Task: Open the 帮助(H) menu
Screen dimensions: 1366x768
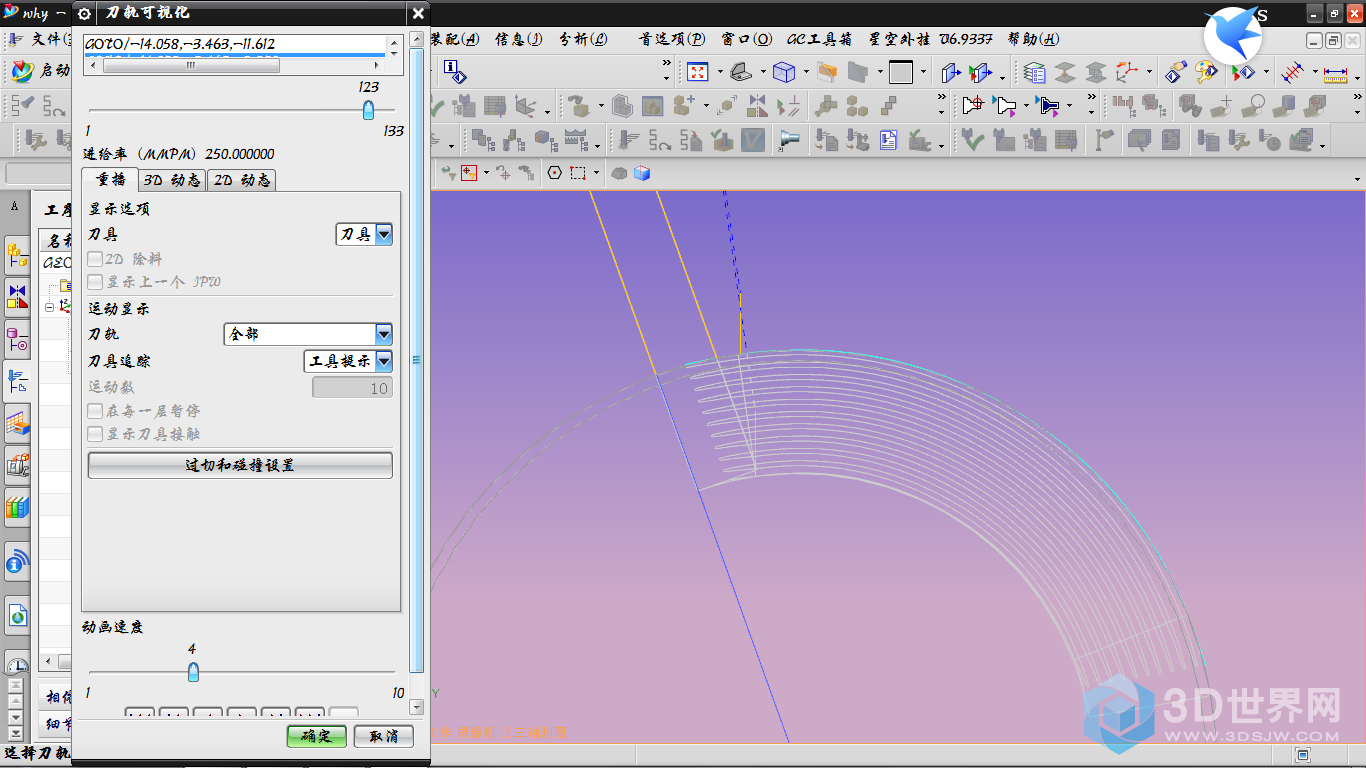Action: pos(1033,39)
